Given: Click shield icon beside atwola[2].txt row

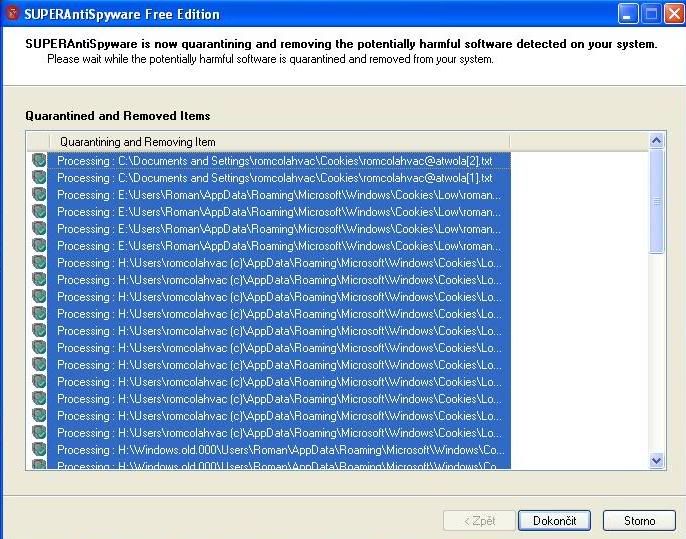Looking at the screenshot, I should coord(39,160).
